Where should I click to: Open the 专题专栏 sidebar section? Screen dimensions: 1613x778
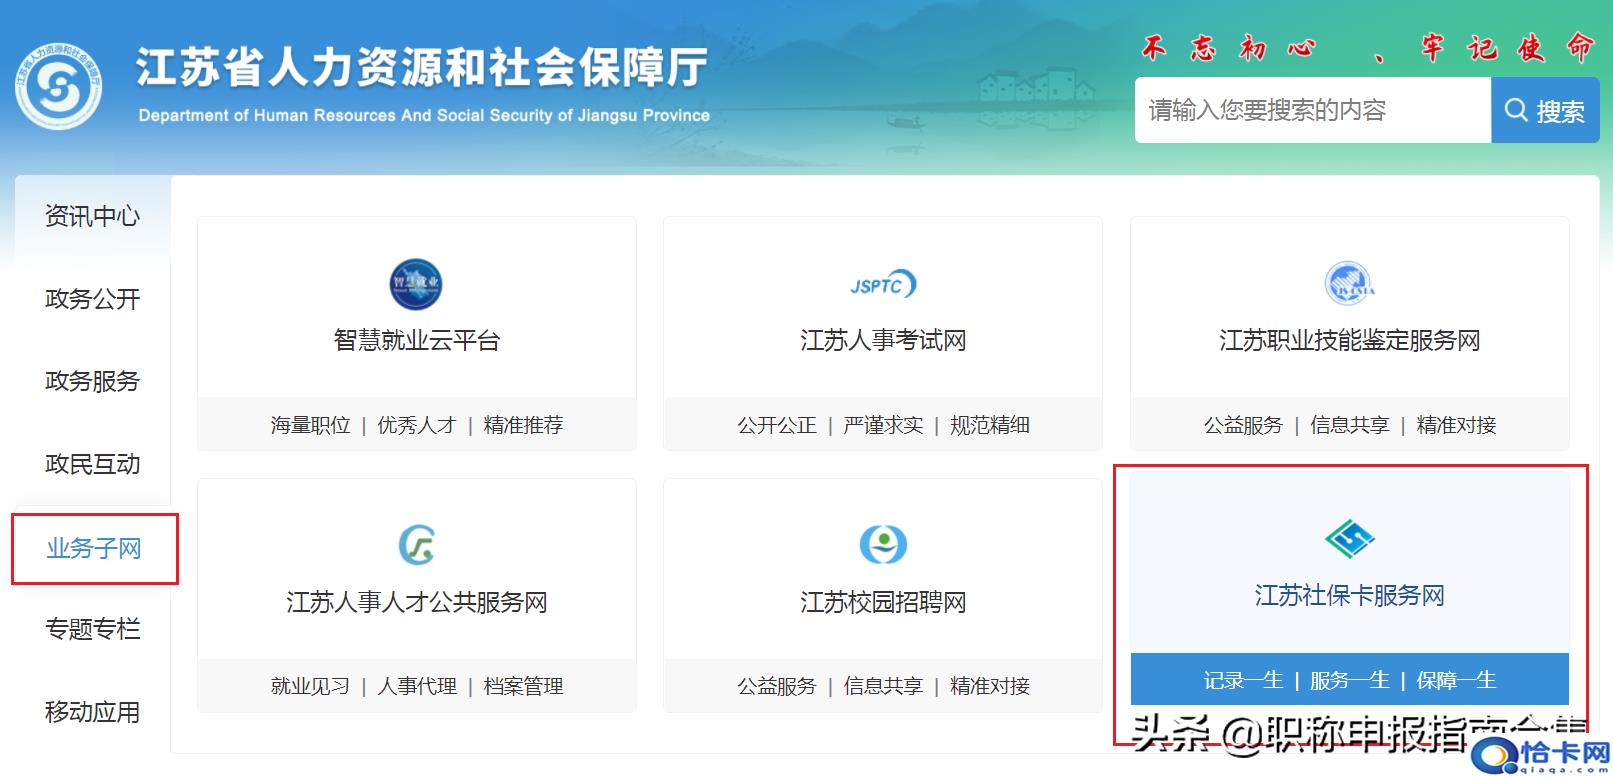point(92,629)
